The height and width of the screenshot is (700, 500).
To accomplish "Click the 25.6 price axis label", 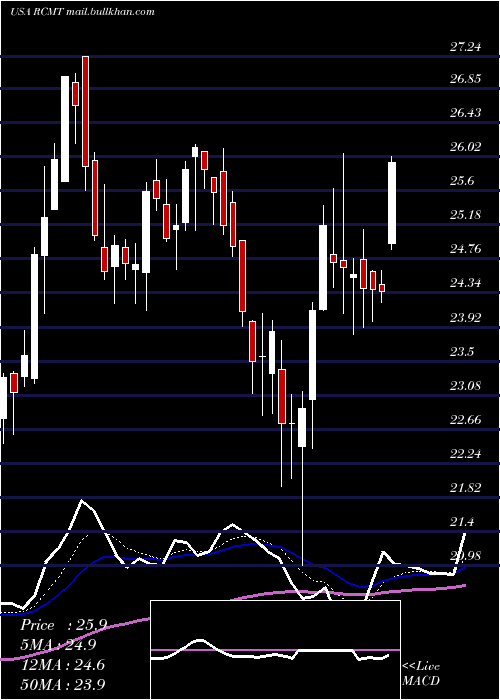I will [462, 181].
